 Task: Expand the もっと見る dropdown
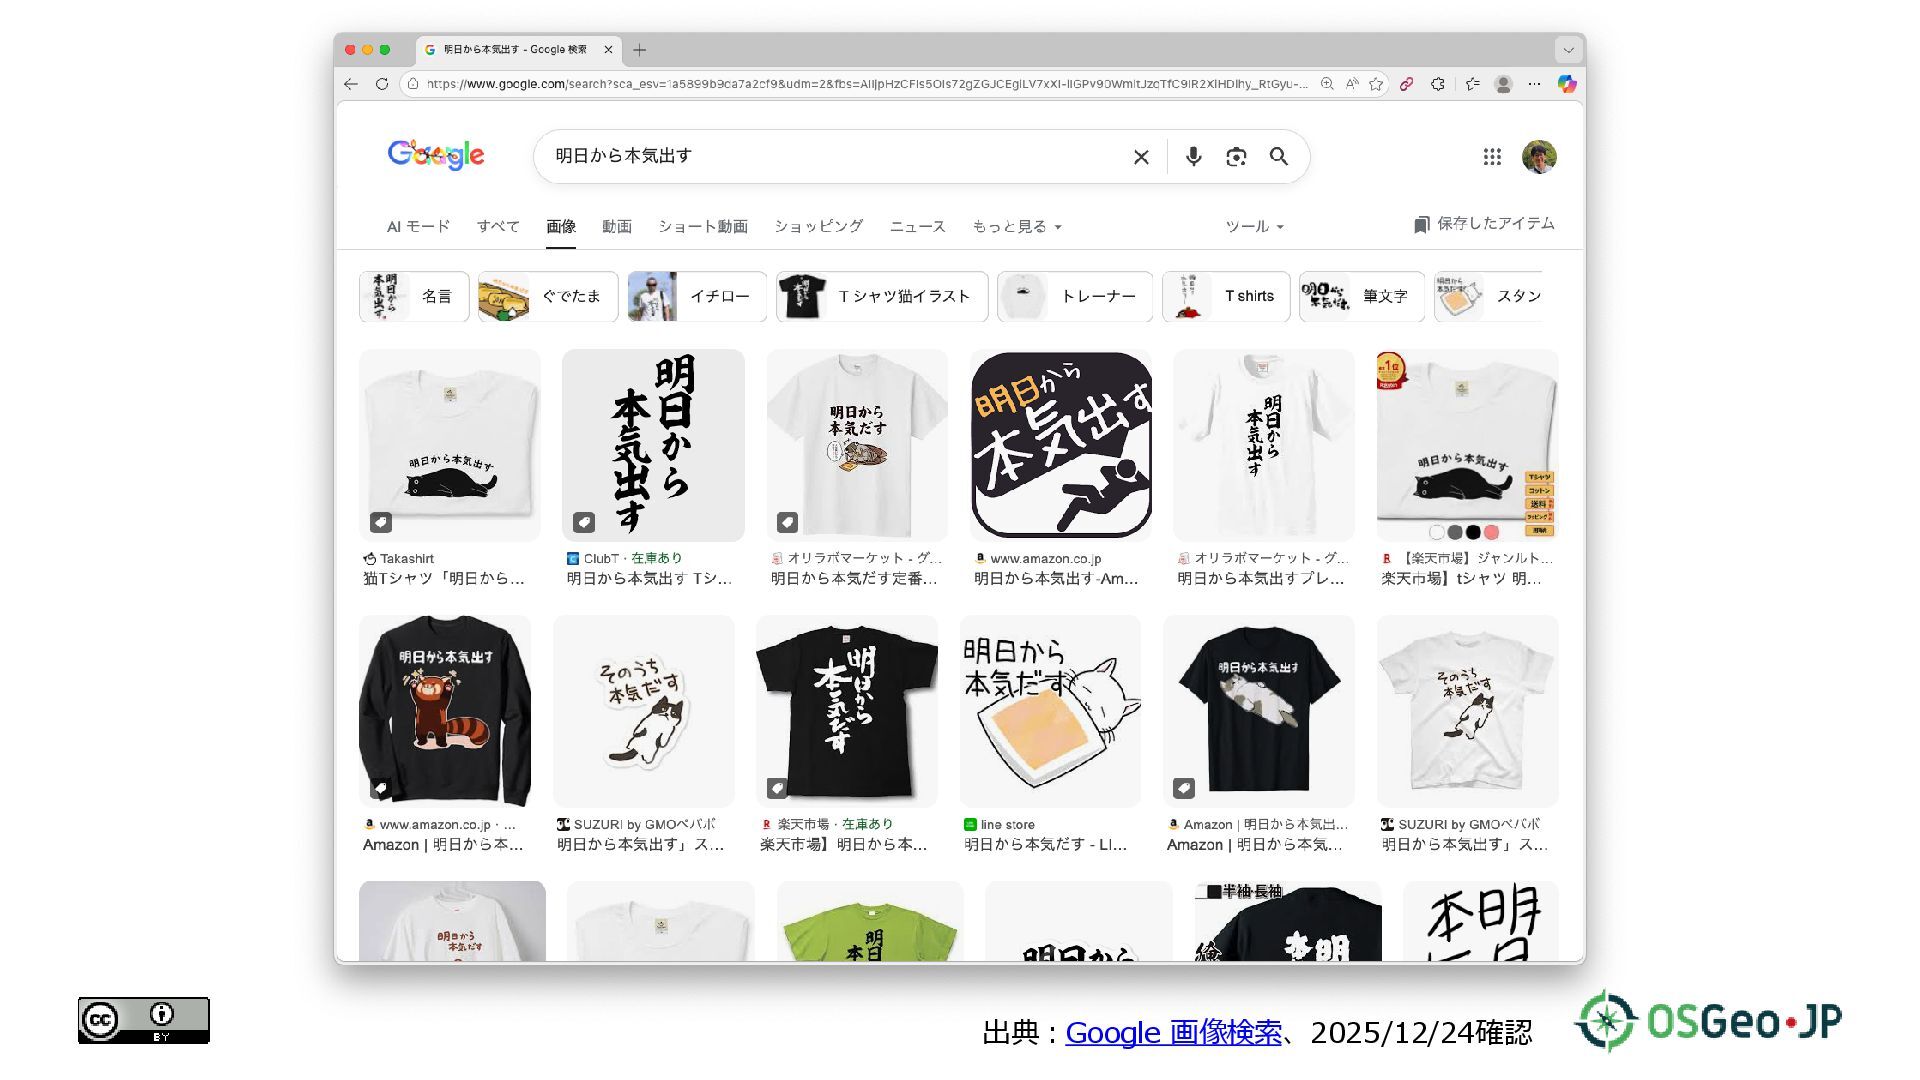tap(1016, 227)
